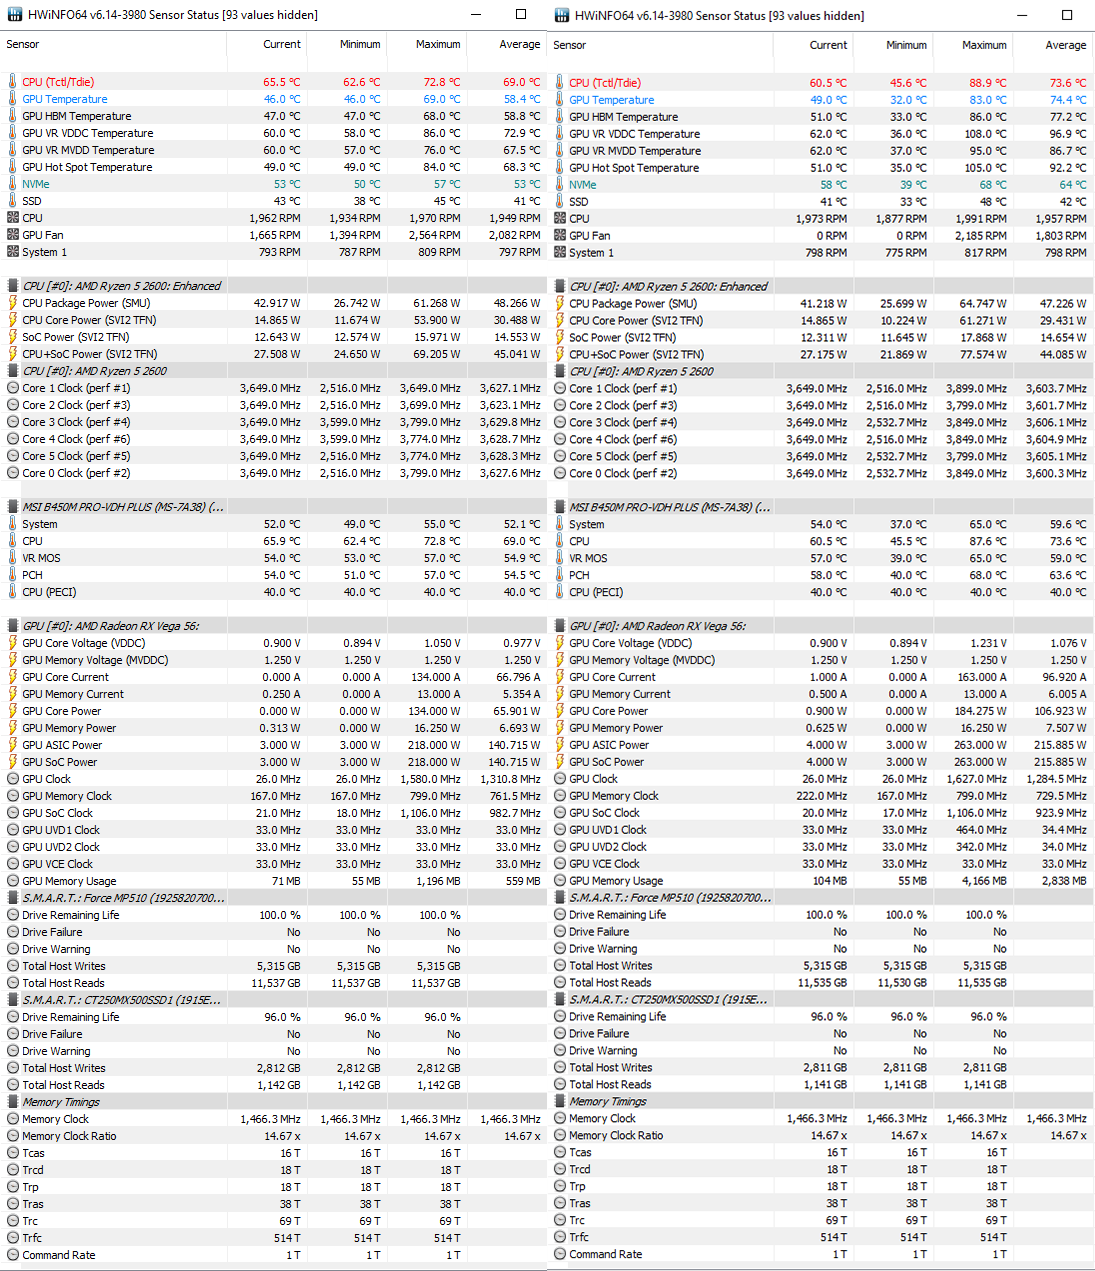This screenshot has width=1095, height=1271.
Task: Select GPU Hot Spot Temperature row in right window
Action: point(821,168)
